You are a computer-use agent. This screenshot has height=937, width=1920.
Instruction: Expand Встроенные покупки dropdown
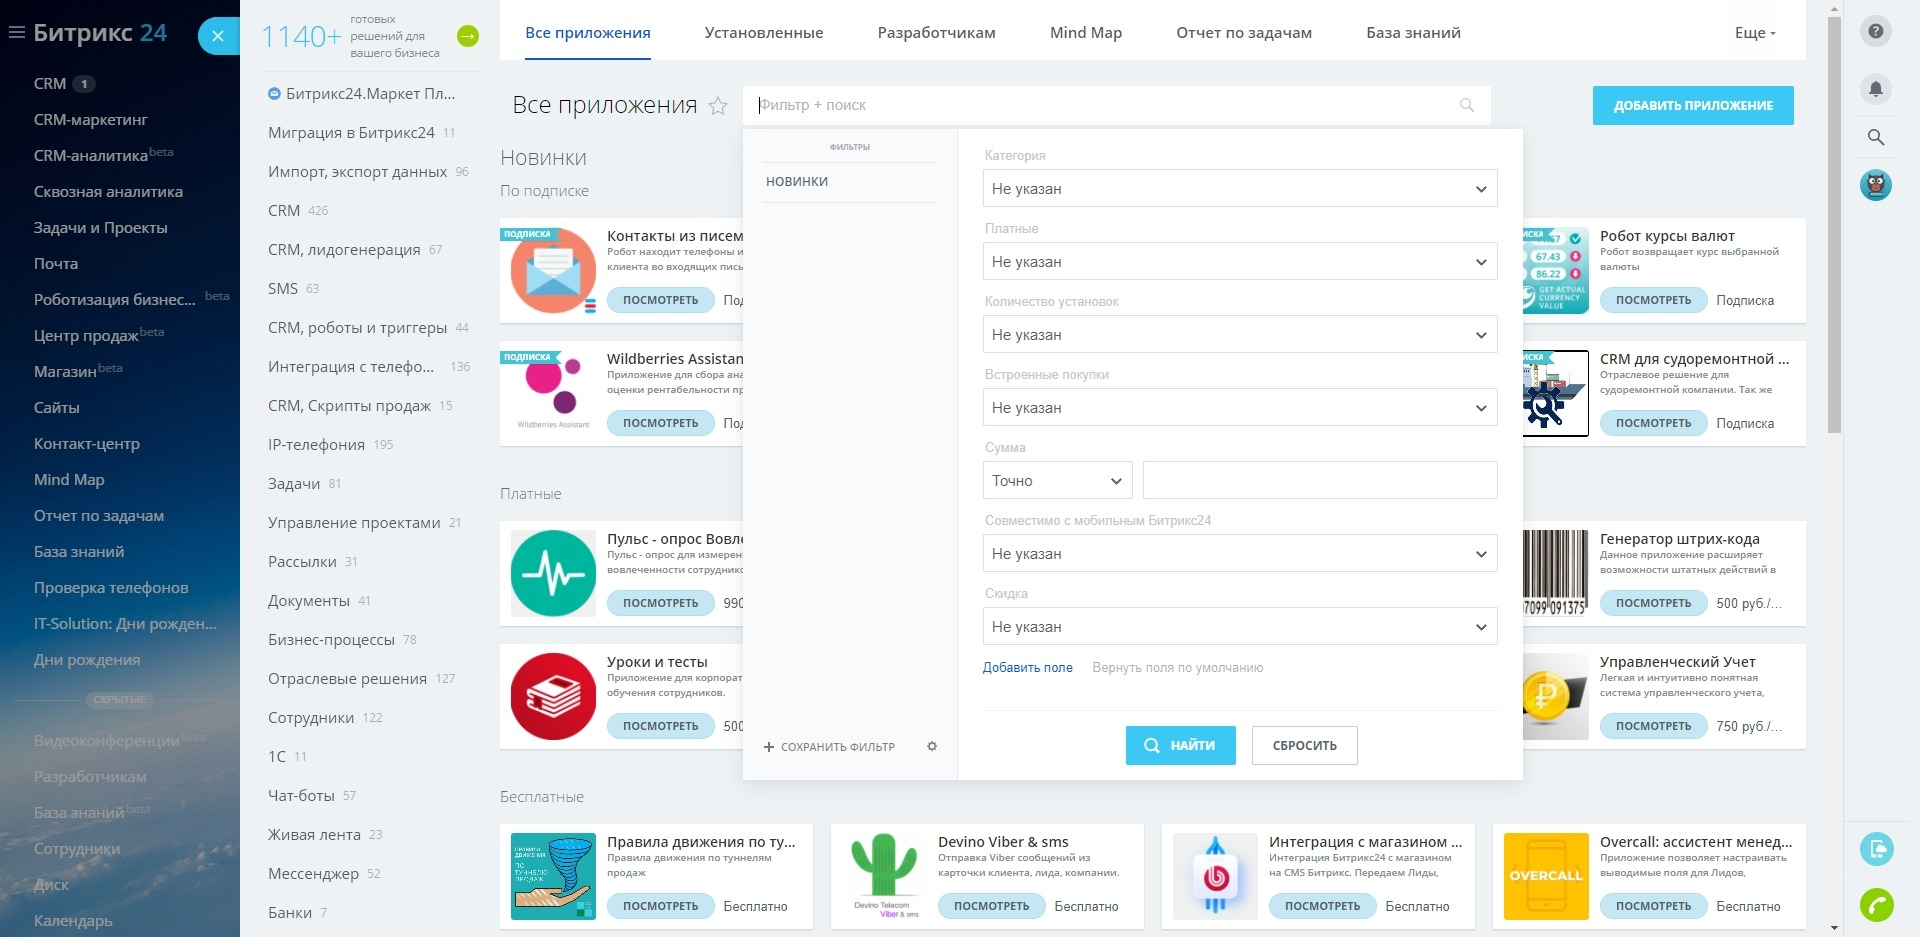click(1240, 408)
